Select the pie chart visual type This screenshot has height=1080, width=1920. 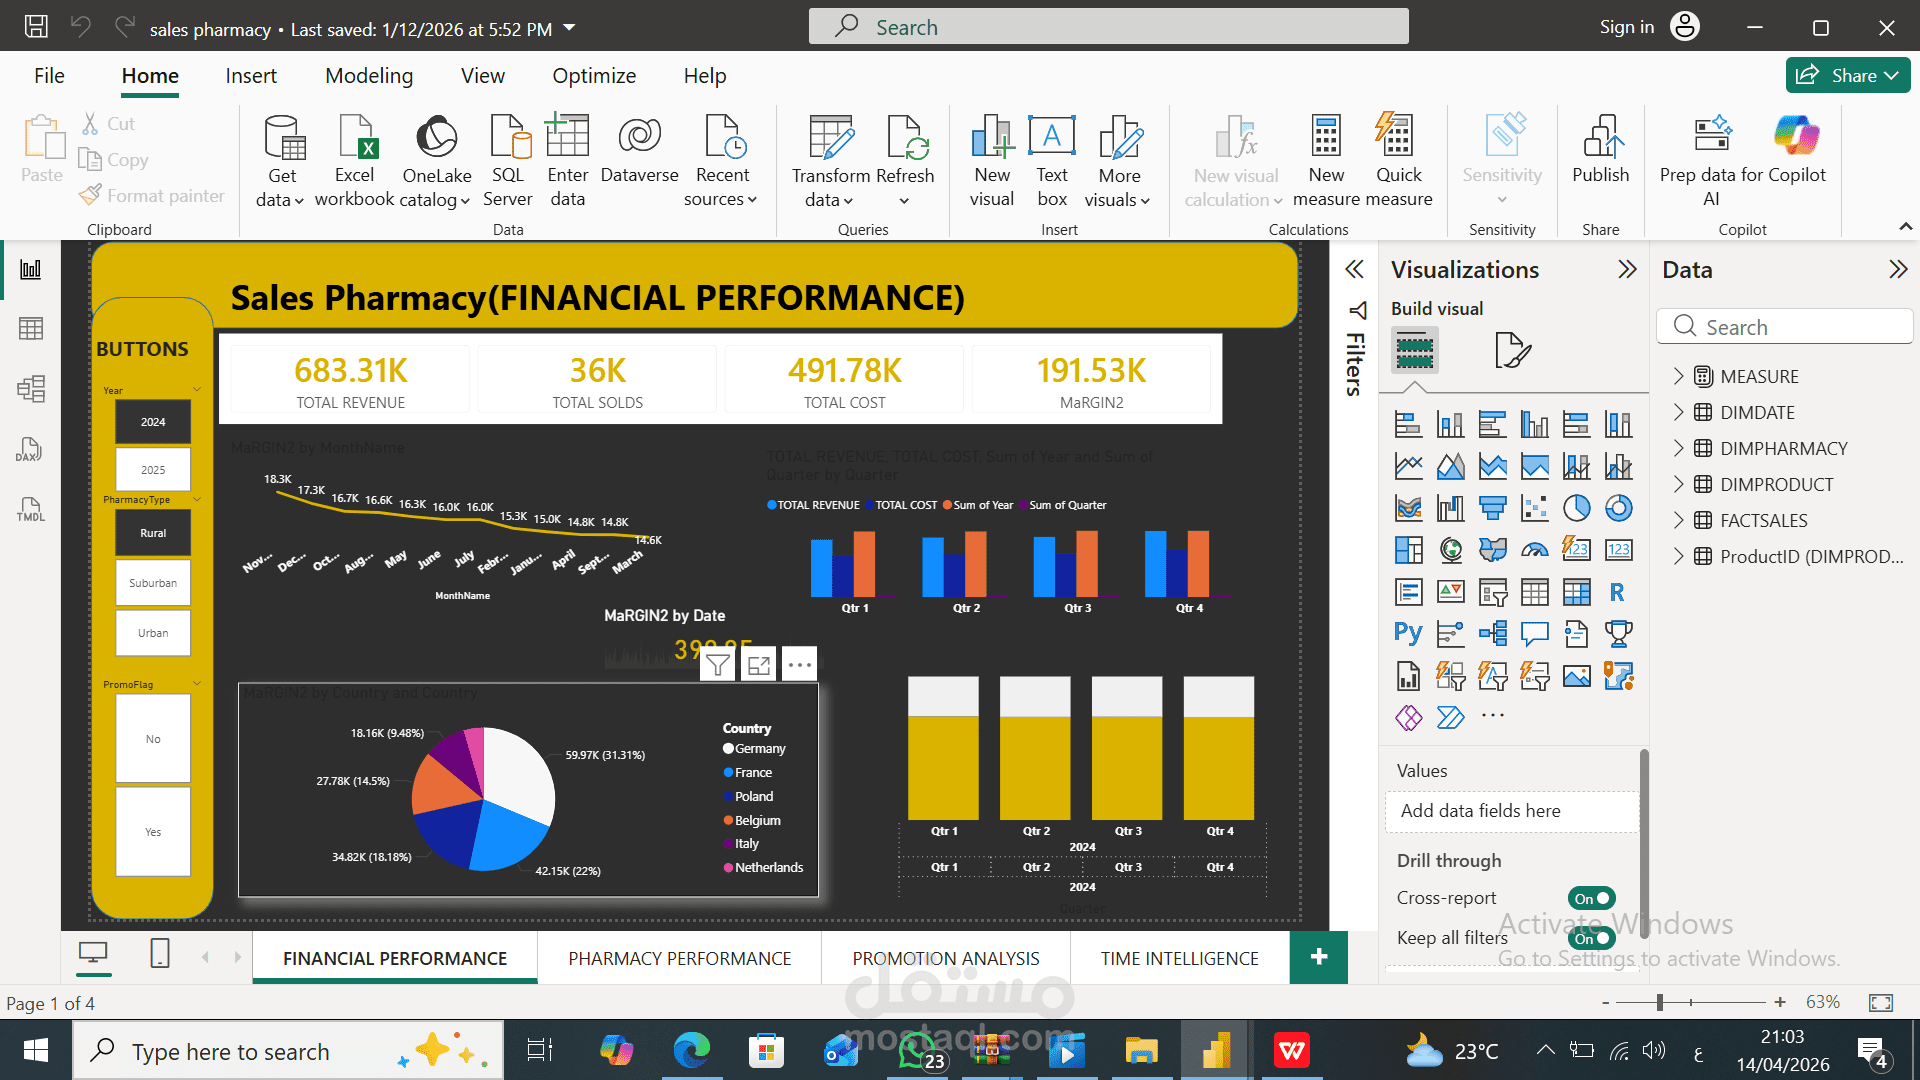[x=1576, y=508]
